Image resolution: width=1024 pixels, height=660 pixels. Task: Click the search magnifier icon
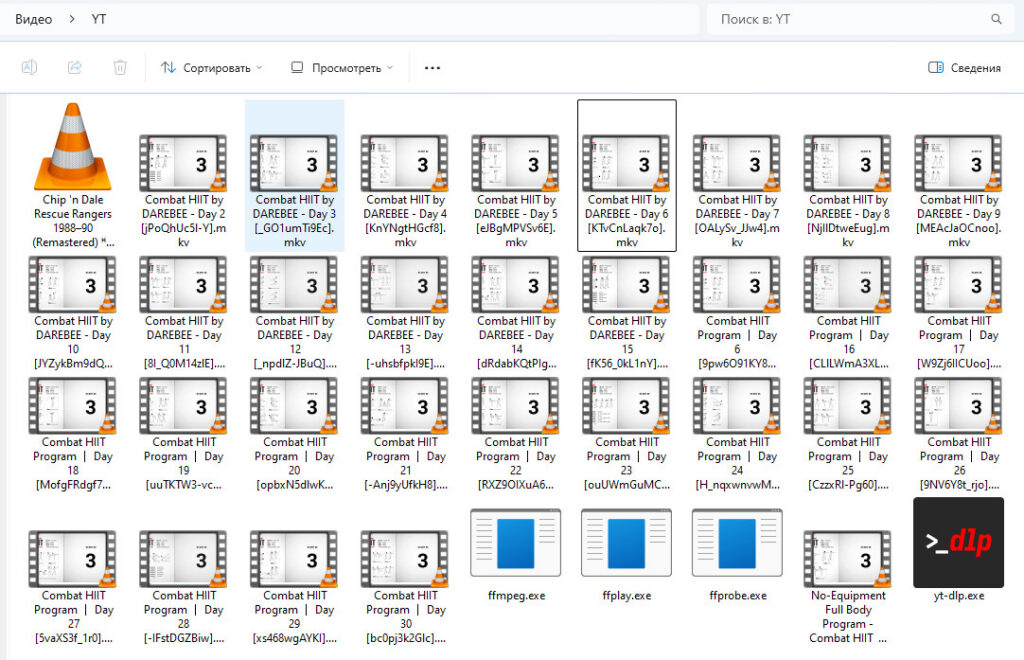click(x=996, y=19)
